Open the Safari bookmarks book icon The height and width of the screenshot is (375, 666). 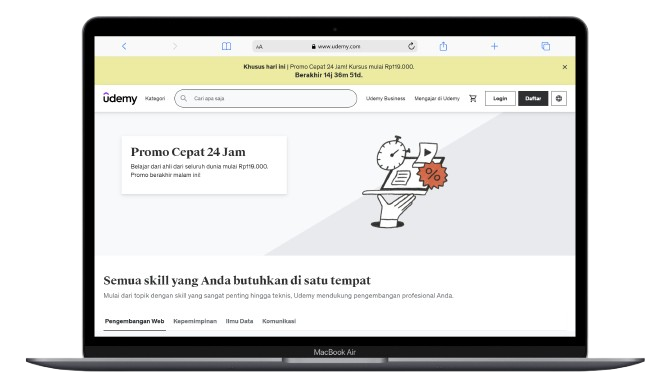(x=226, y=46)
